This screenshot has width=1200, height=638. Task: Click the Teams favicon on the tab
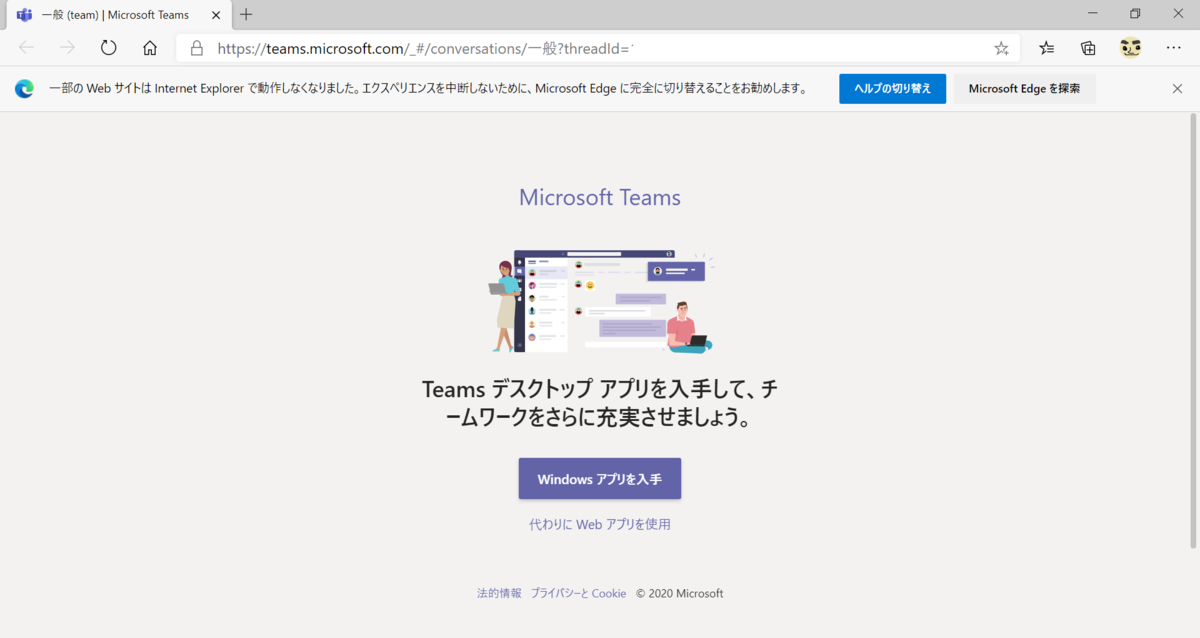pos(24,15)
